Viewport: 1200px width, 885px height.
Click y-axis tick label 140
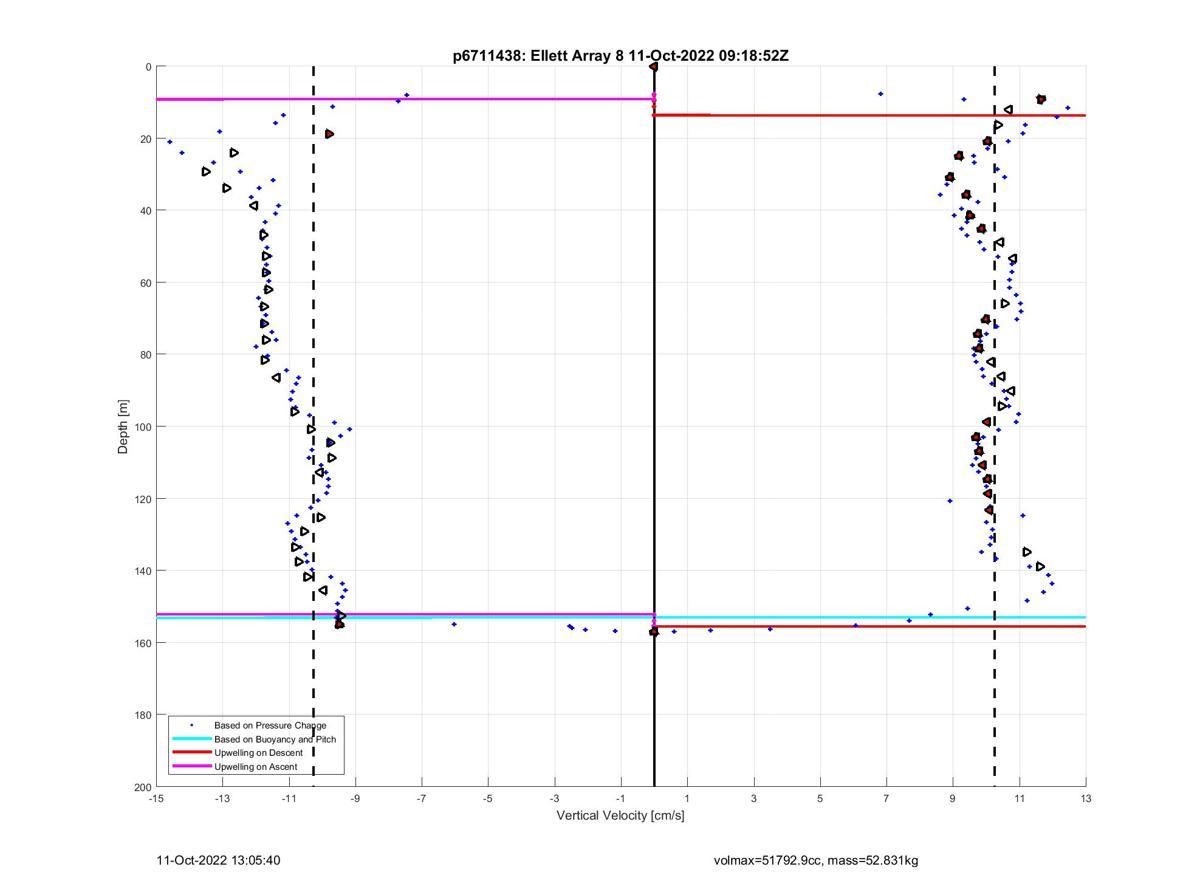click(x=142, y=571)
